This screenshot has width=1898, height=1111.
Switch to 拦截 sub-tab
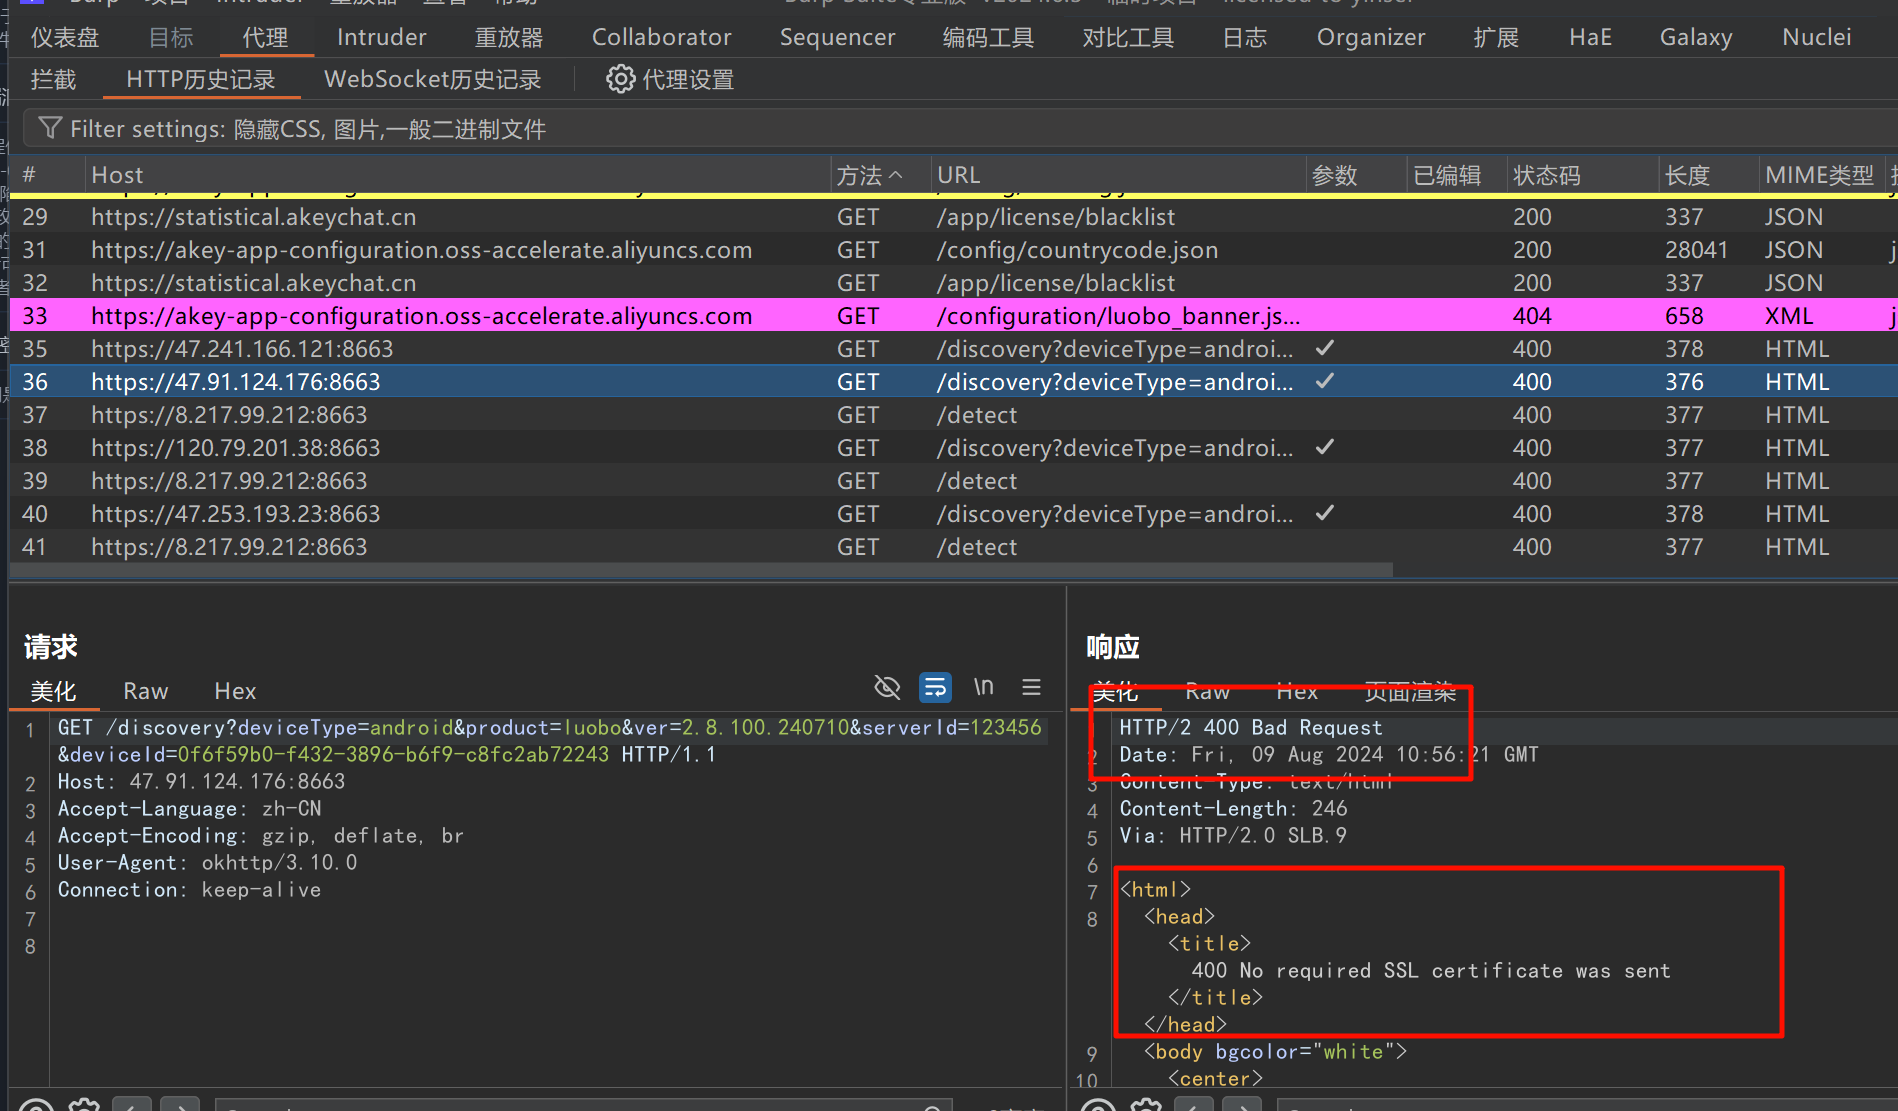(53, 79)
